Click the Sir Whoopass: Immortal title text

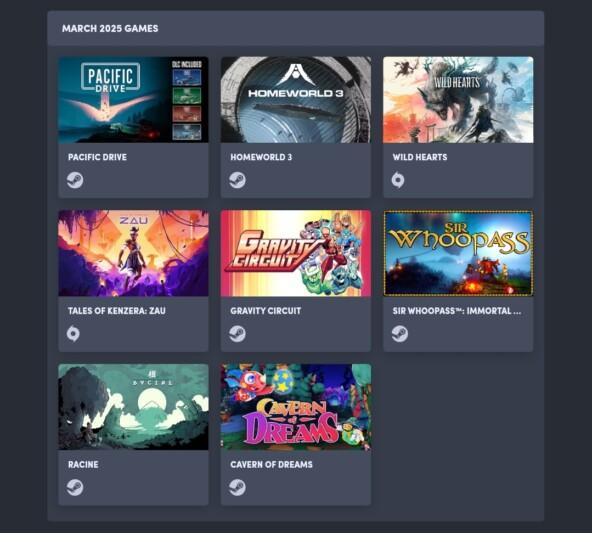457,311
